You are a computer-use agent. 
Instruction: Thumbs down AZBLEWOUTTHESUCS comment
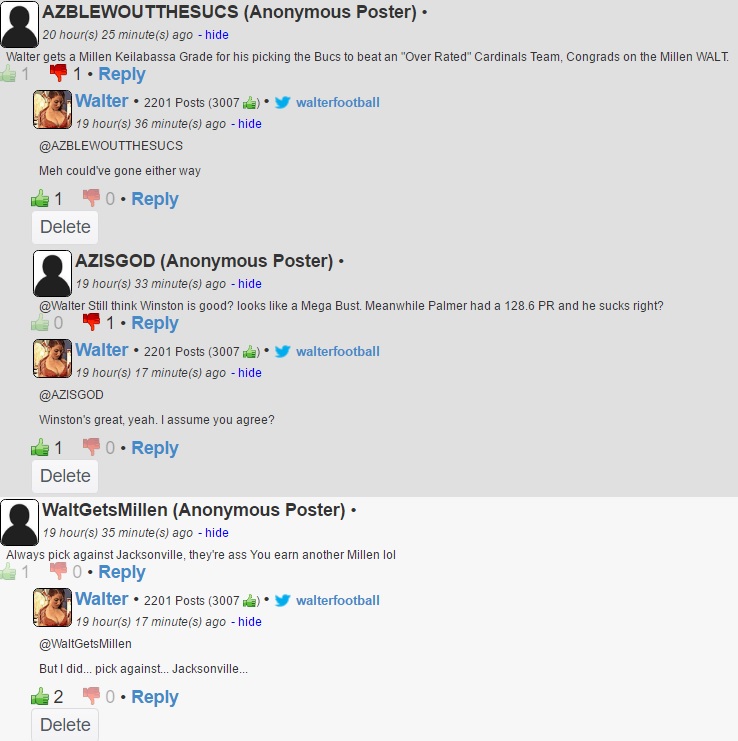(x=59, y=73)
